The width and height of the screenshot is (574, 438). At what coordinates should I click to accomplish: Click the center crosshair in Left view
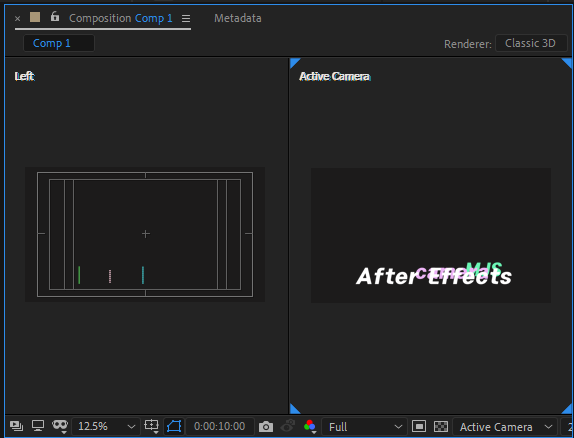tap(146, 234)
